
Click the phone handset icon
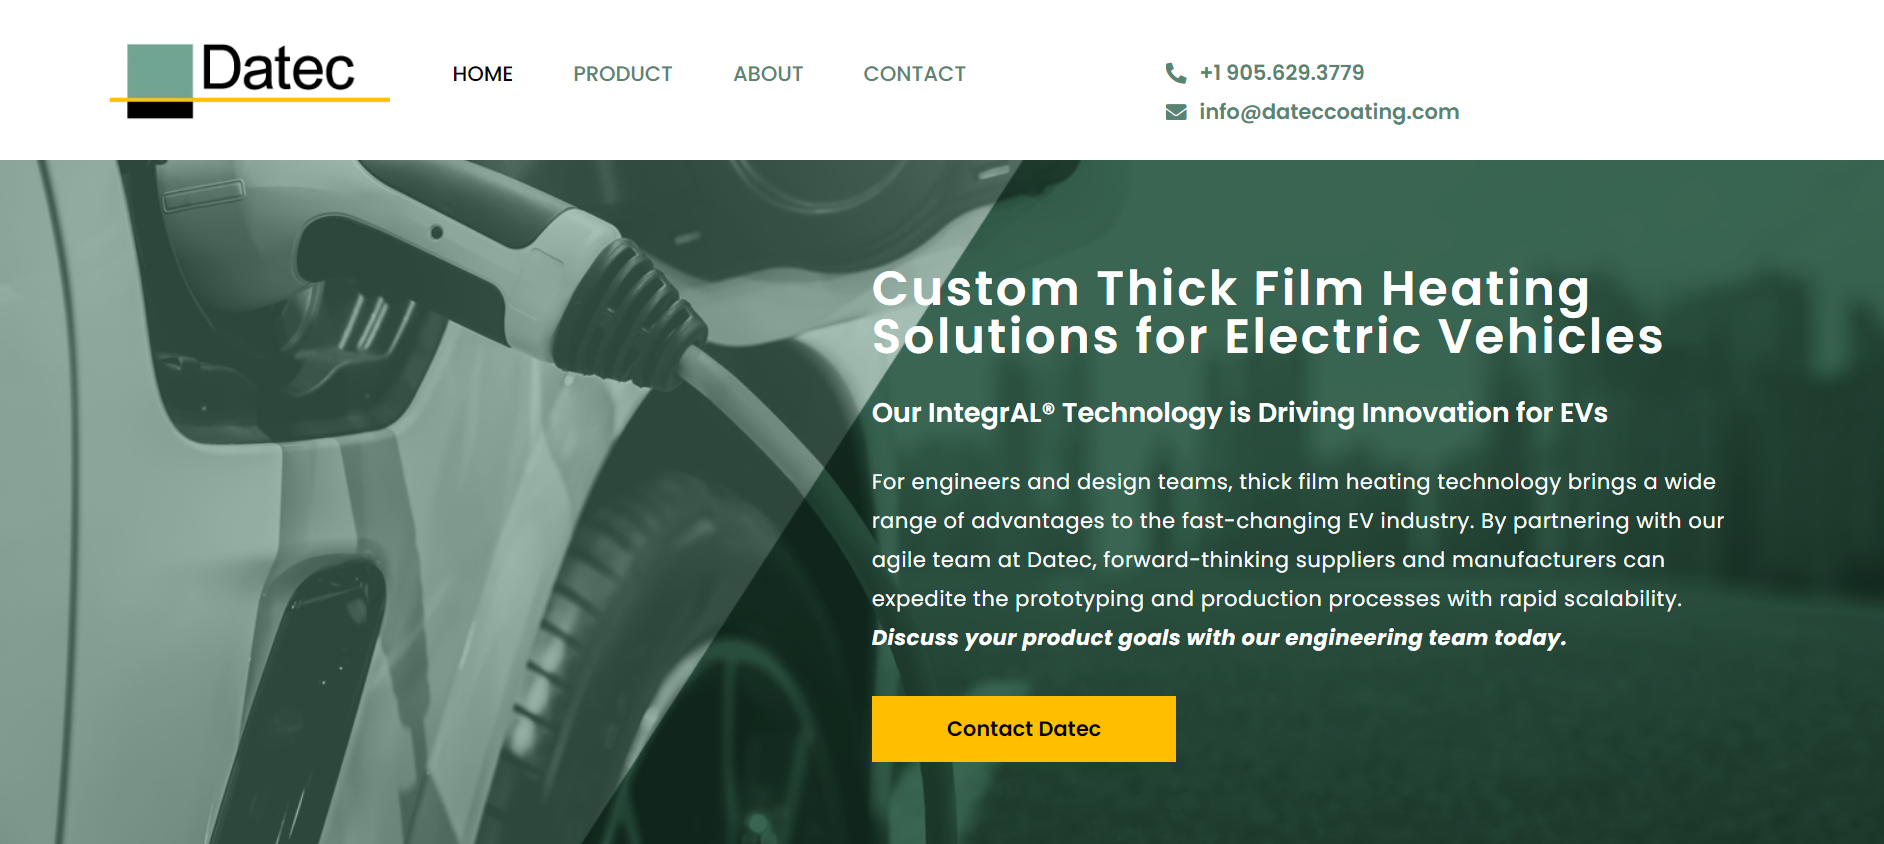pos(1176,73)
